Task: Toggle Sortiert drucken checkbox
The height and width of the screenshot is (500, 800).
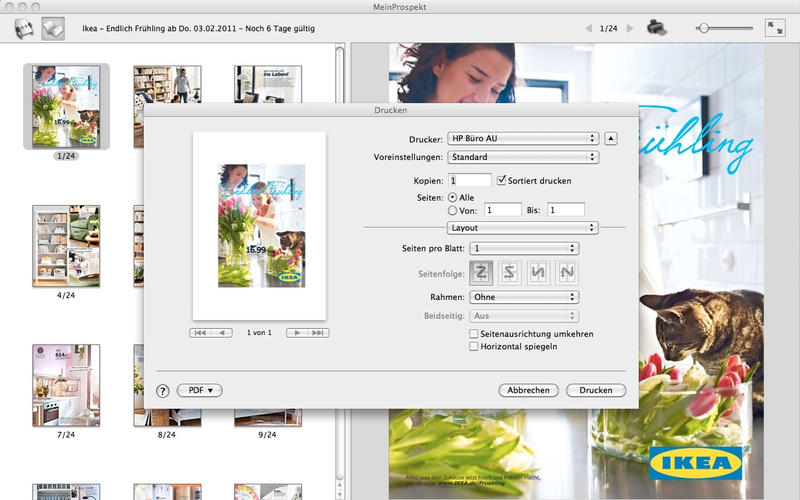Action: pos(502,180)
